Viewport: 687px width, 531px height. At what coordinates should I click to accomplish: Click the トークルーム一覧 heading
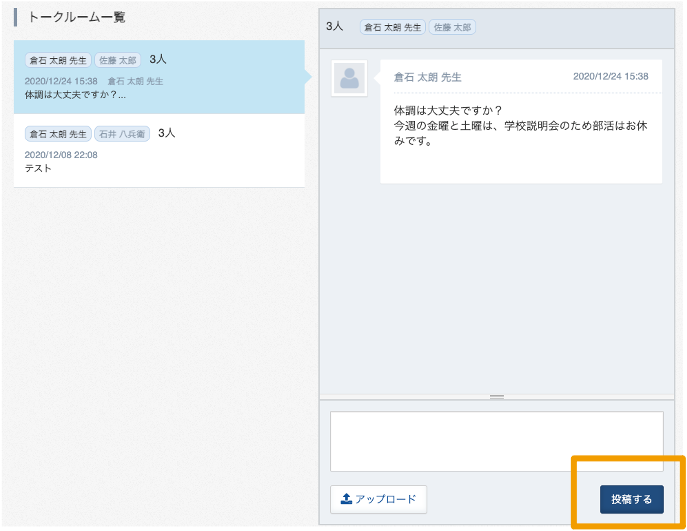(x=77, y=18)
